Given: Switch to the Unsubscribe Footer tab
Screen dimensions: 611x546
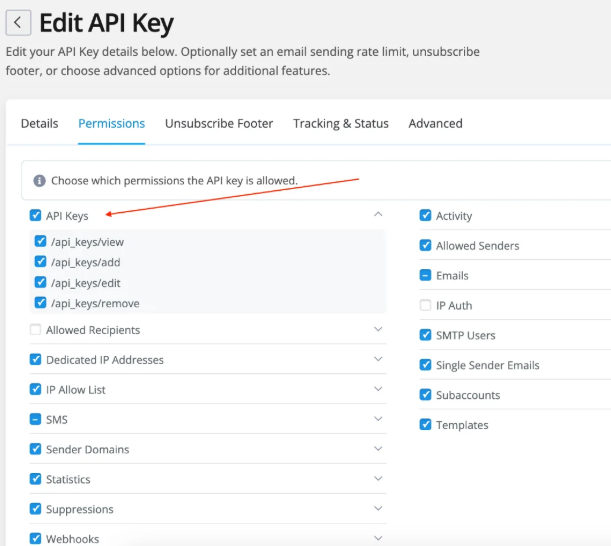Looking at the screenshot, I should tap(219, 124).
